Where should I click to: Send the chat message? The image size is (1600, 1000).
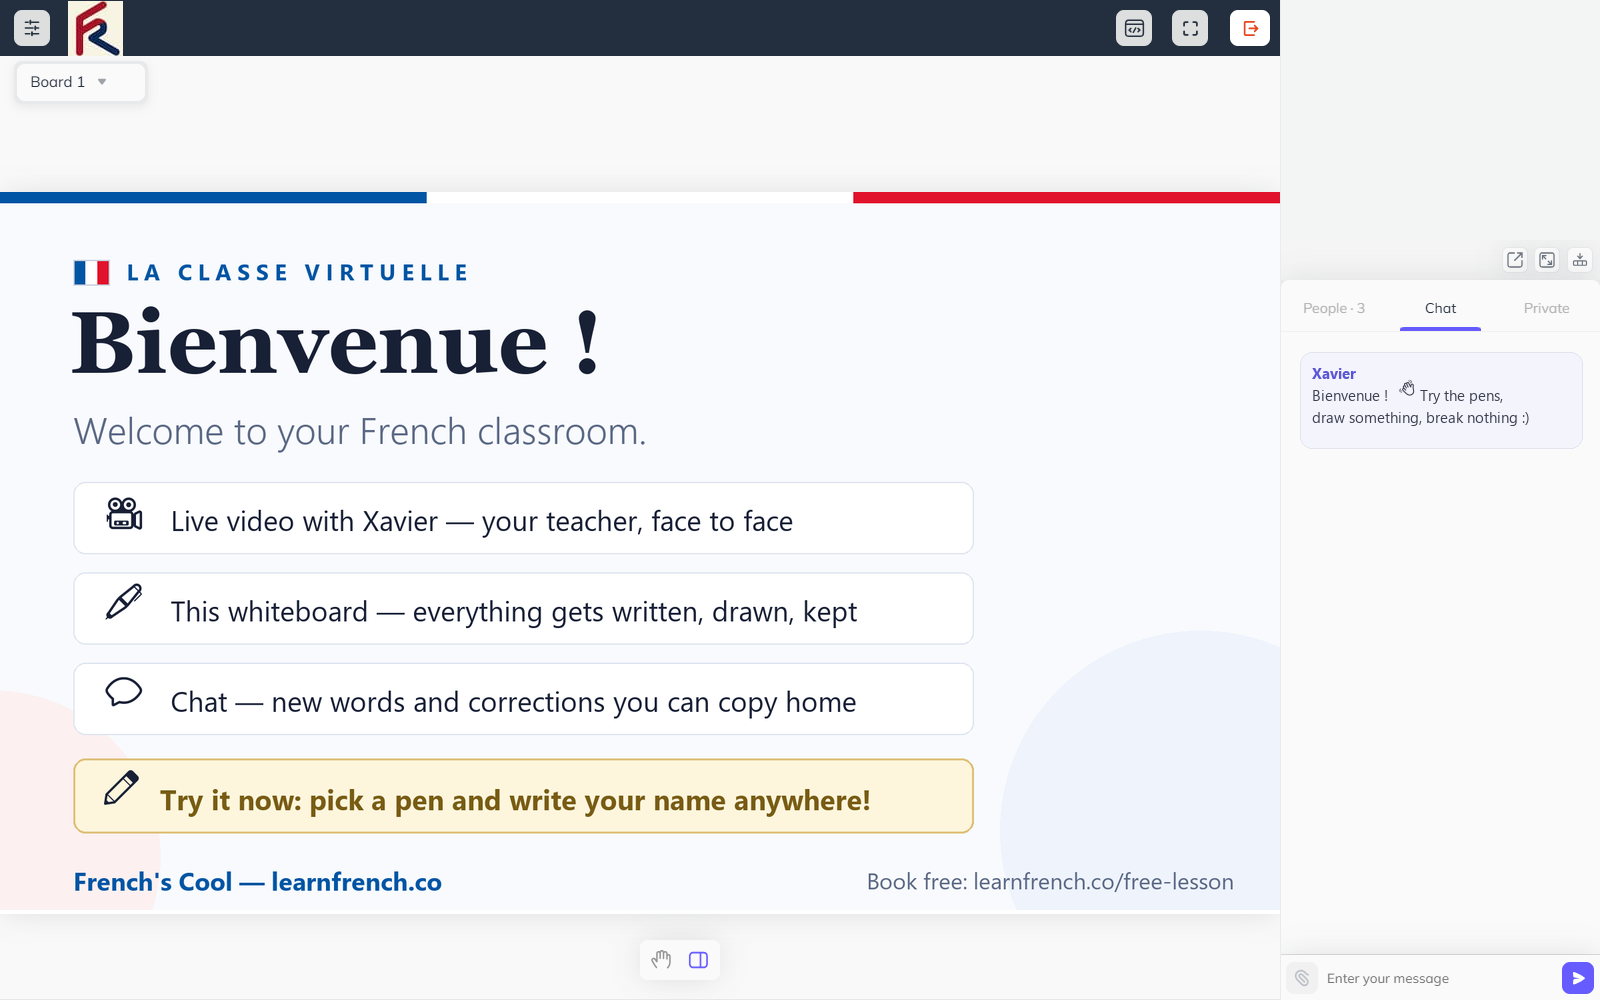[1578, 978]
